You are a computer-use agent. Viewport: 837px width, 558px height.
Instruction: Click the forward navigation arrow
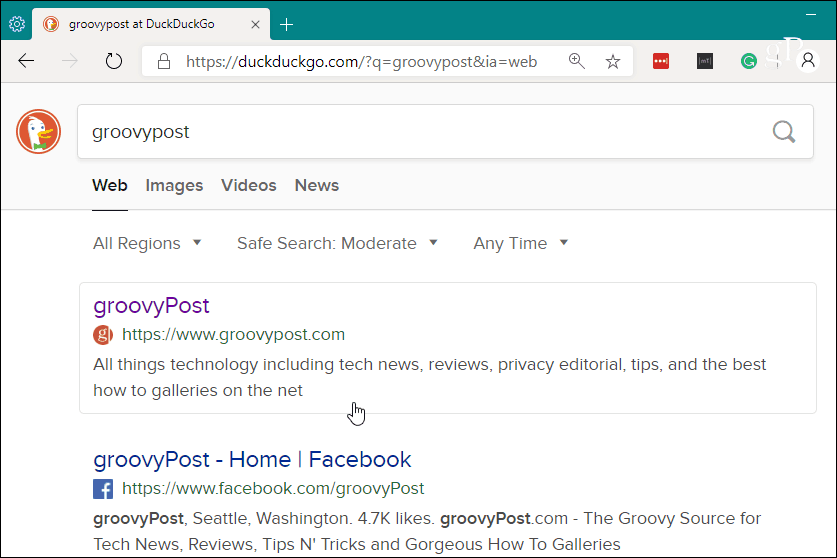pos(70,61)
